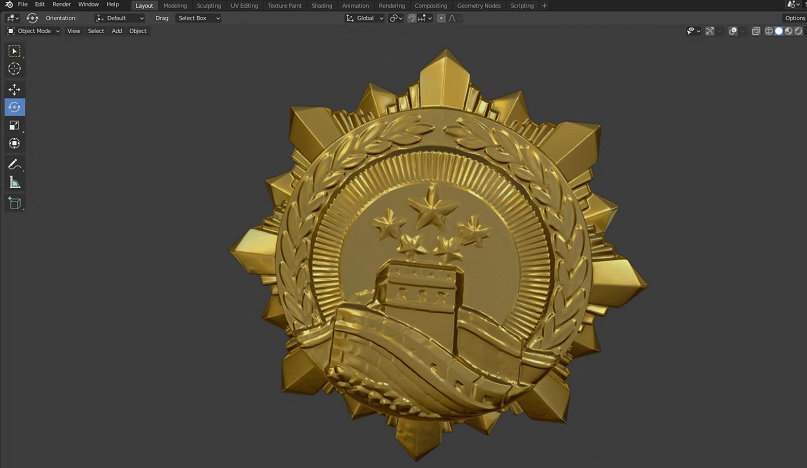Open the viewport Select menu

tap(96, 31)
